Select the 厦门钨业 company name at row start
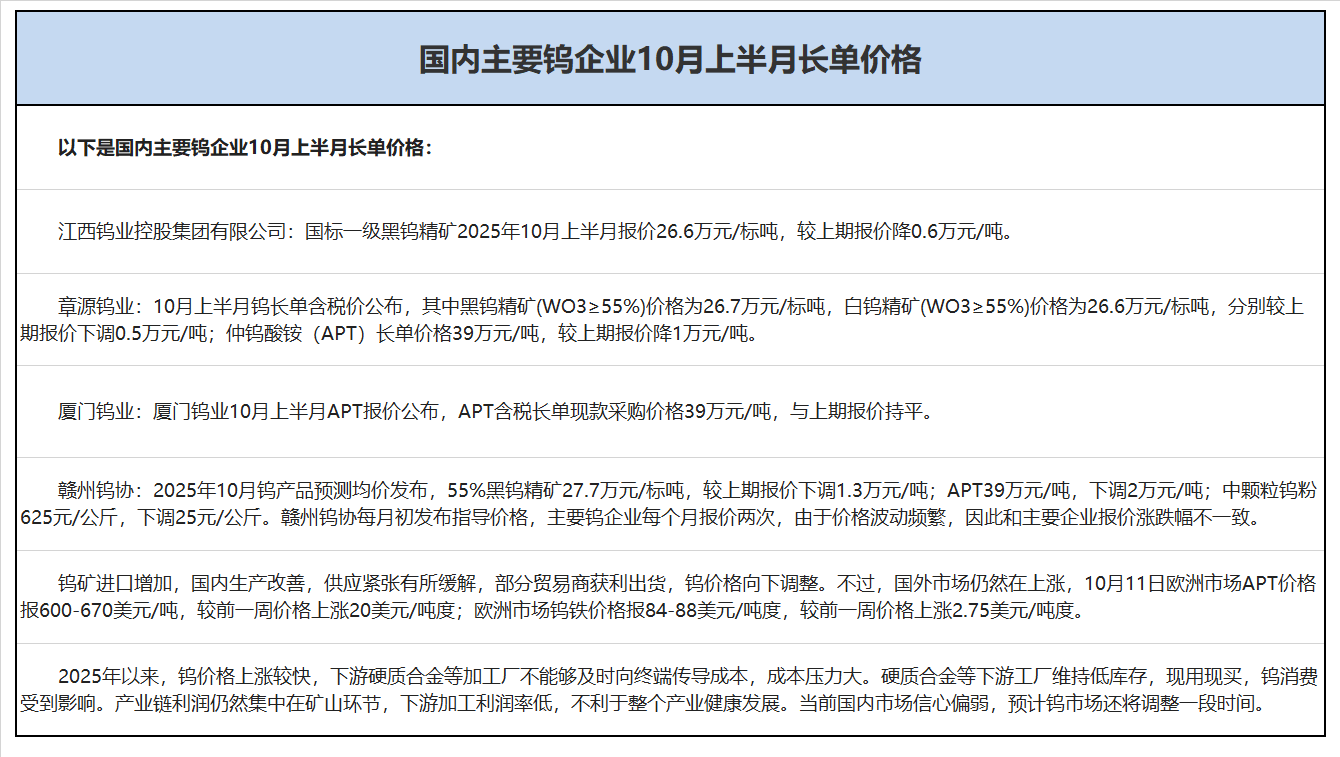 coord(95,411)
